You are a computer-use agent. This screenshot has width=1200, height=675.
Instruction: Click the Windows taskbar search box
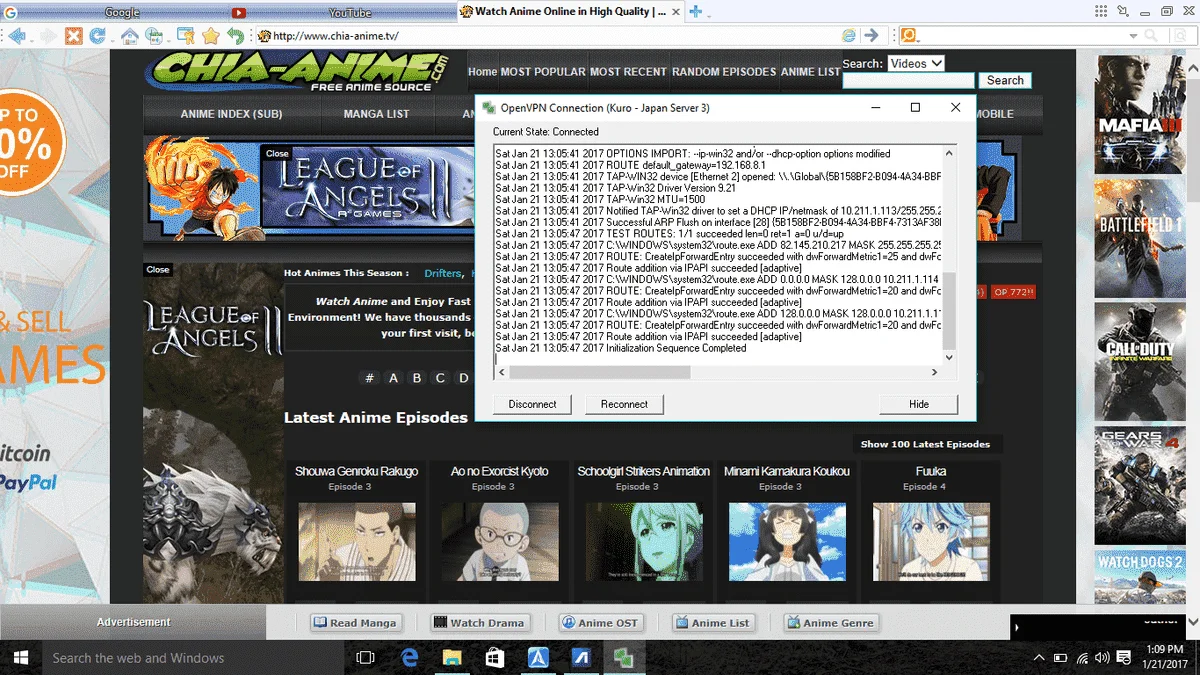pos(193,658)
